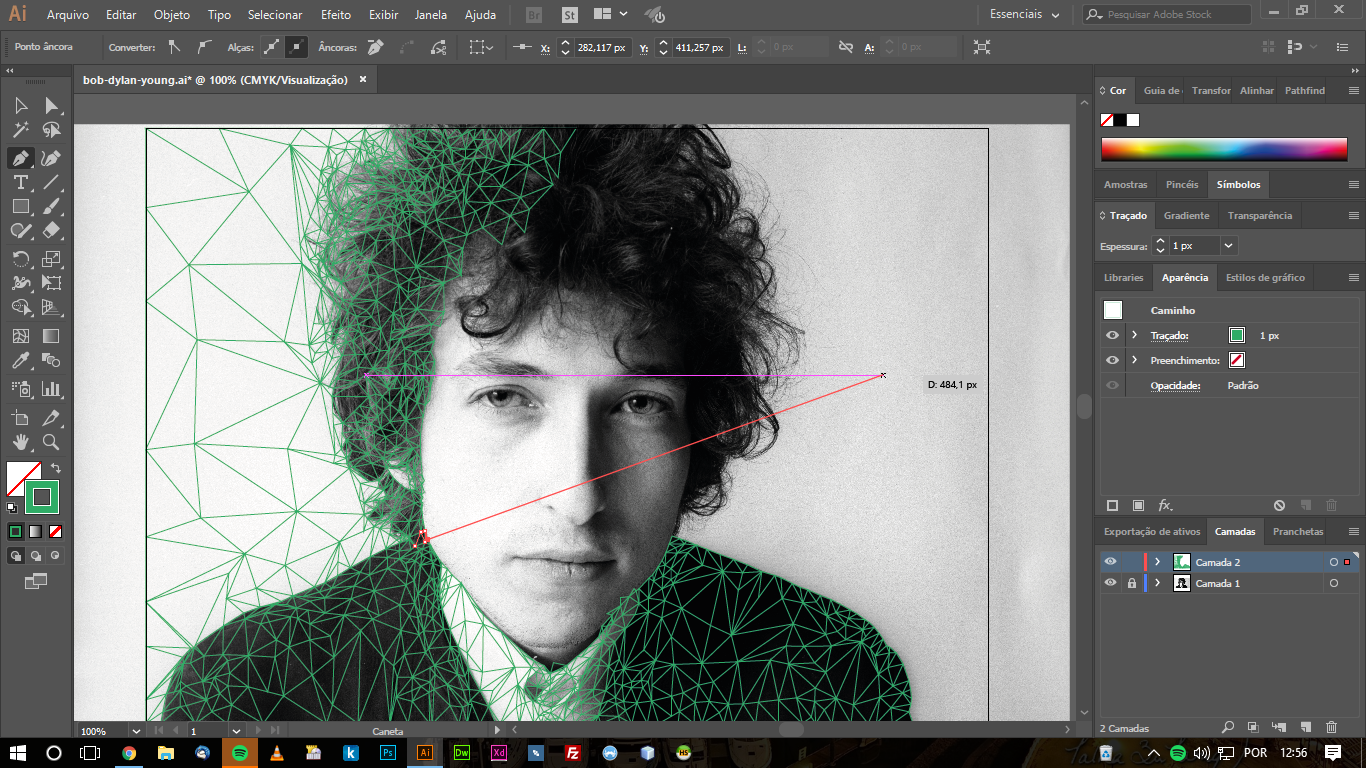Open the Amostras tab
1366x768 pixels.
click(x=1125, y=185)
